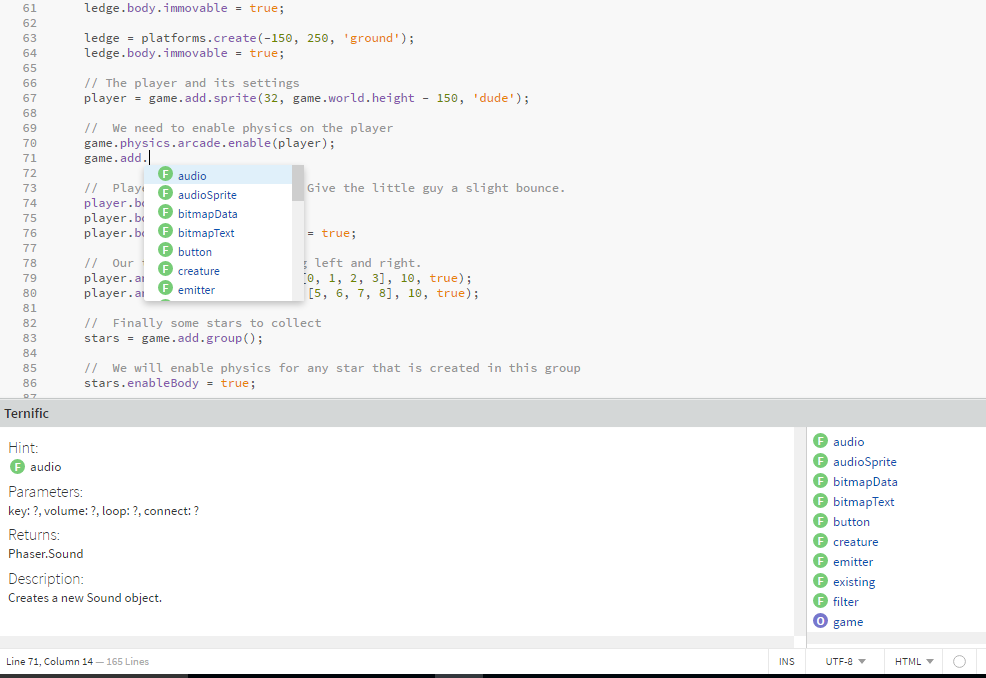The height and width of the screenshot is (678, 986).
Task: Click the Ternific panel header
Action: [x=493, y=413]
